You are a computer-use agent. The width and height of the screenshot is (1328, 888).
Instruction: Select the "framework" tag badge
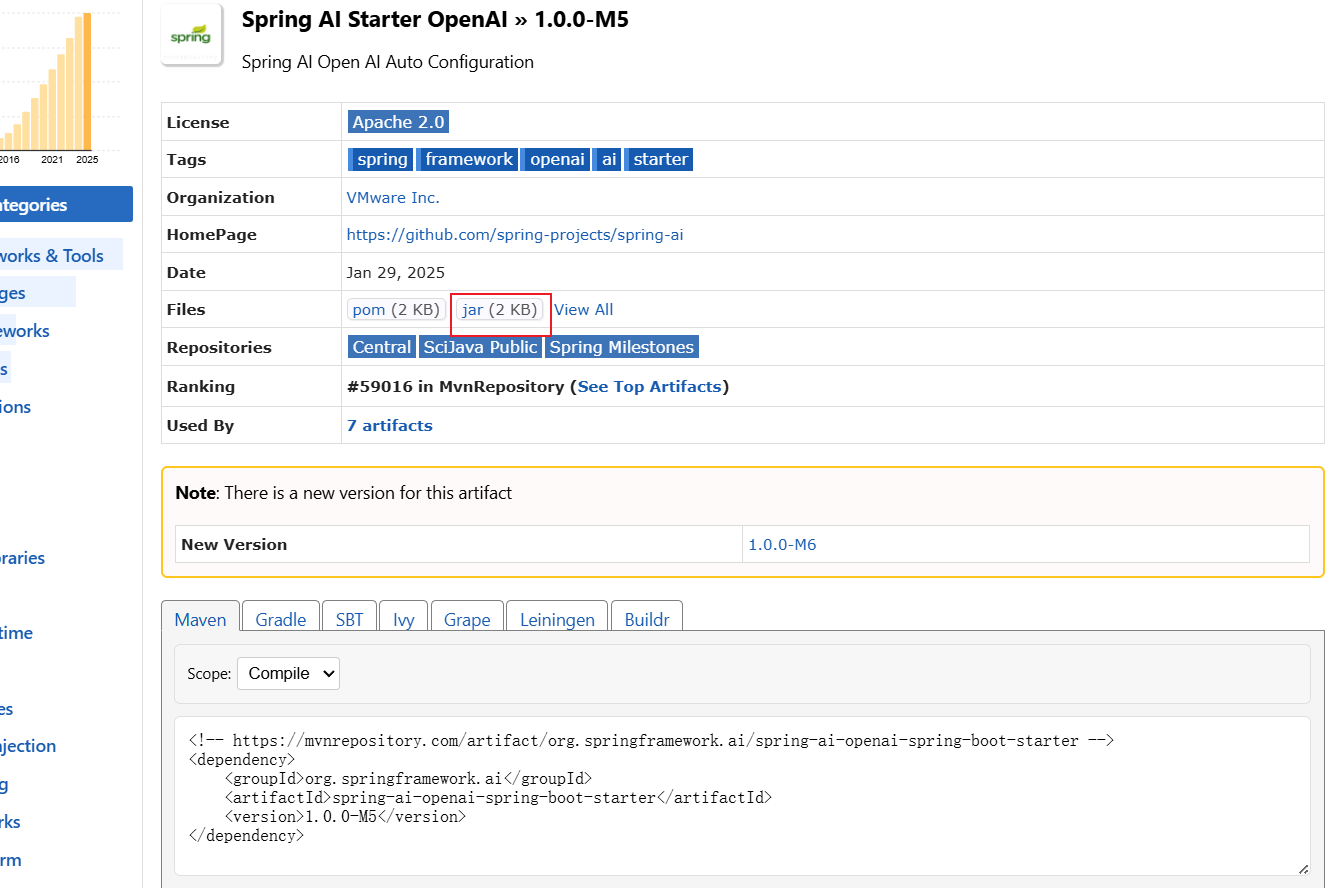point(467,159)
